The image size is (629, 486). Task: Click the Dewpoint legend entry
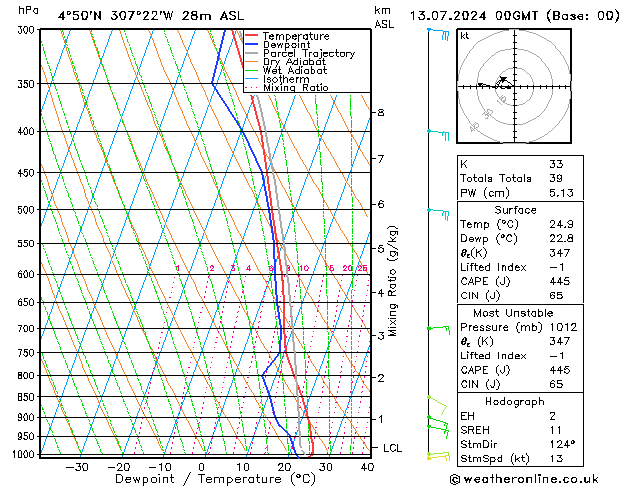click(278, 45)
